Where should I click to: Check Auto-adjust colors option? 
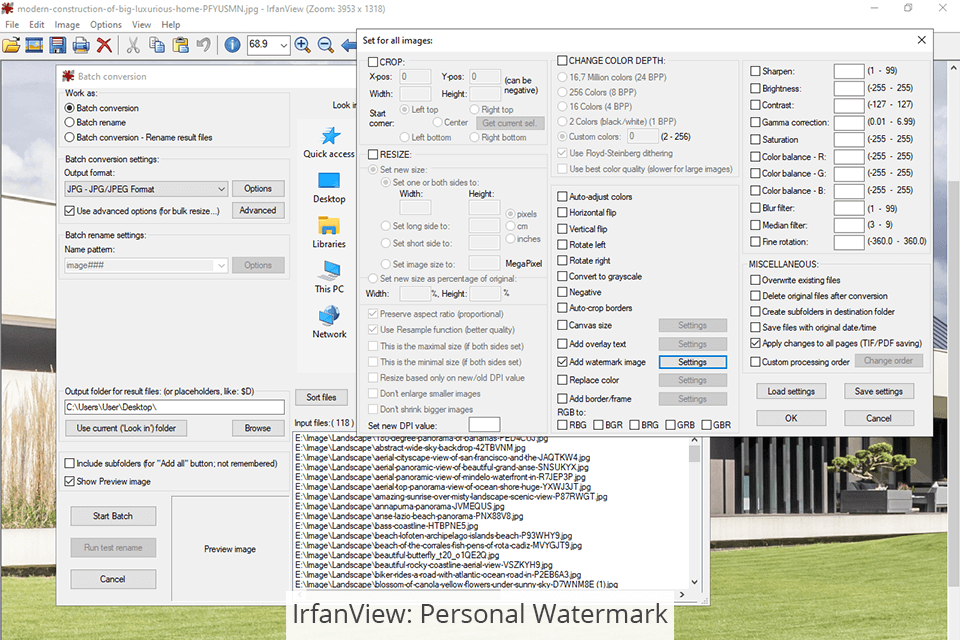point(562,197)
